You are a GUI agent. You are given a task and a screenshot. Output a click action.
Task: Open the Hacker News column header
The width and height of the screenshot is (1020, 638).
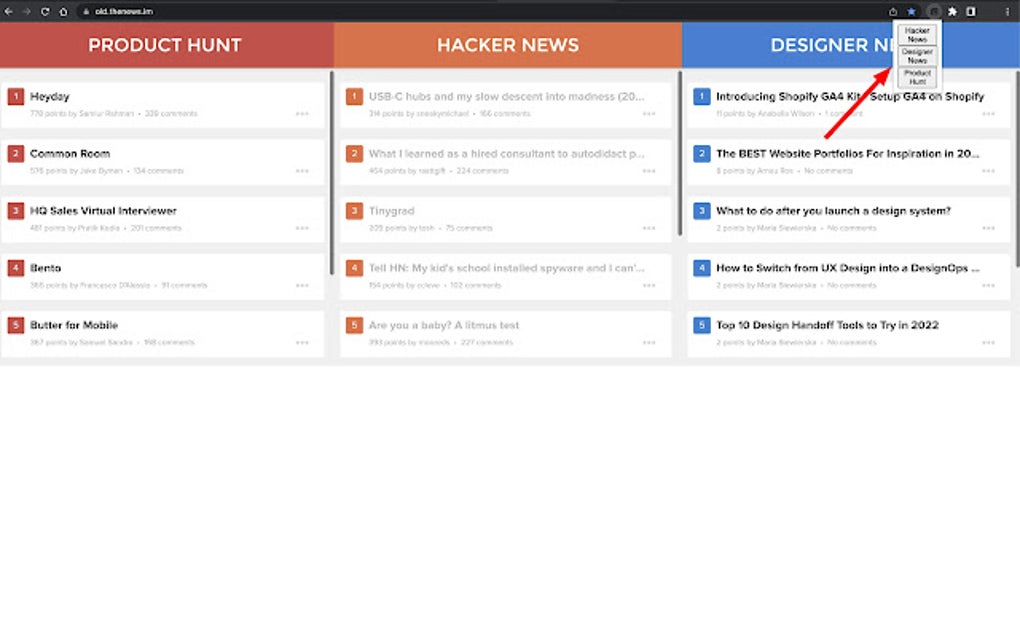point(508,45)
